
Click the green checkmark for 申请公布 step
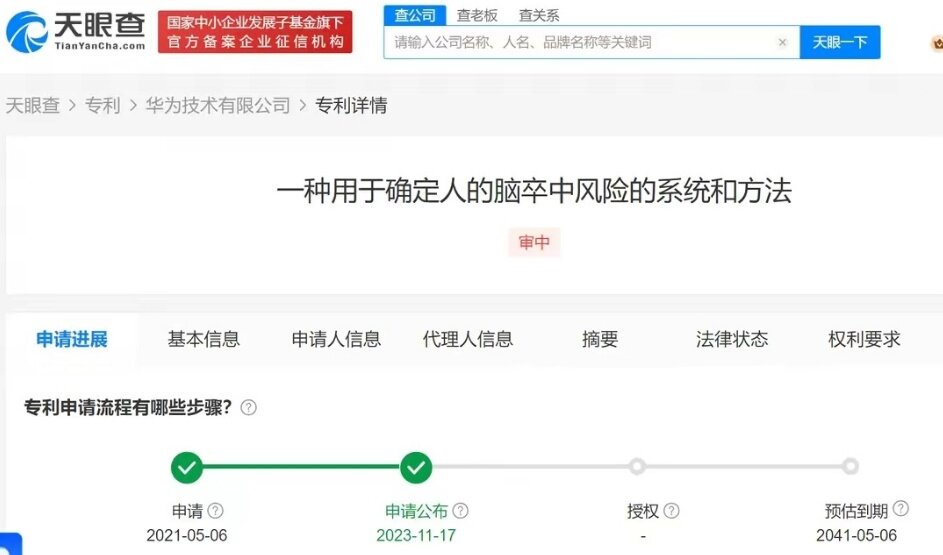tap(416, 467)
